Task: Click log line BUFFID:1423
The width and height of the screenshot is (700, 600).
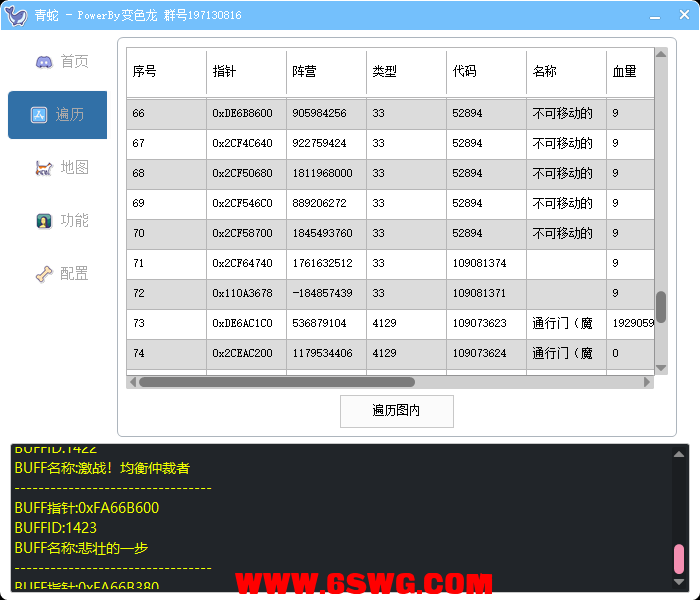Action: pyautogui.click(x=56, y=528)
